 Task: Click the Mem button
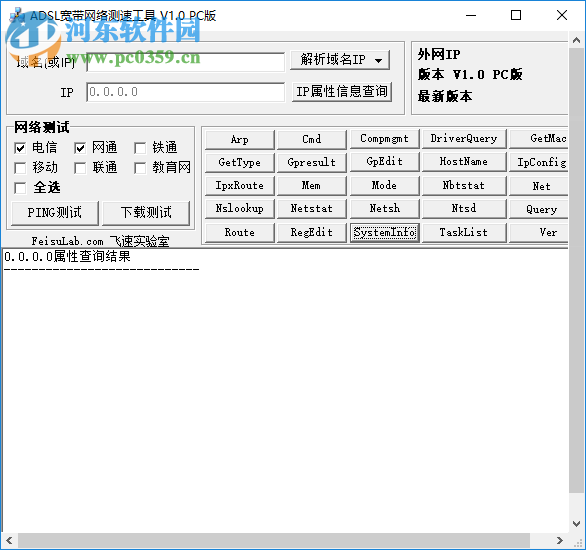(x=312, y=186)
